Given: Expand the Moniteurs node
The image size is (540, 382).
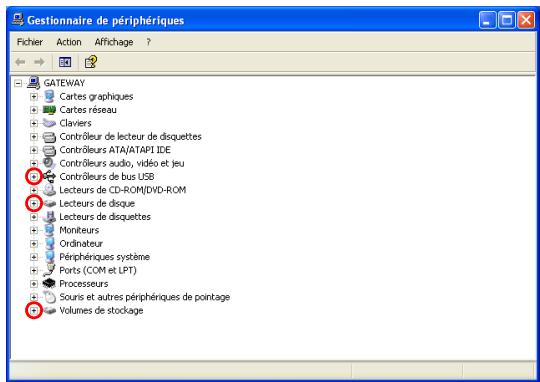Looking at the screenshot, I should pyautogui.click(x=34, y=230).
